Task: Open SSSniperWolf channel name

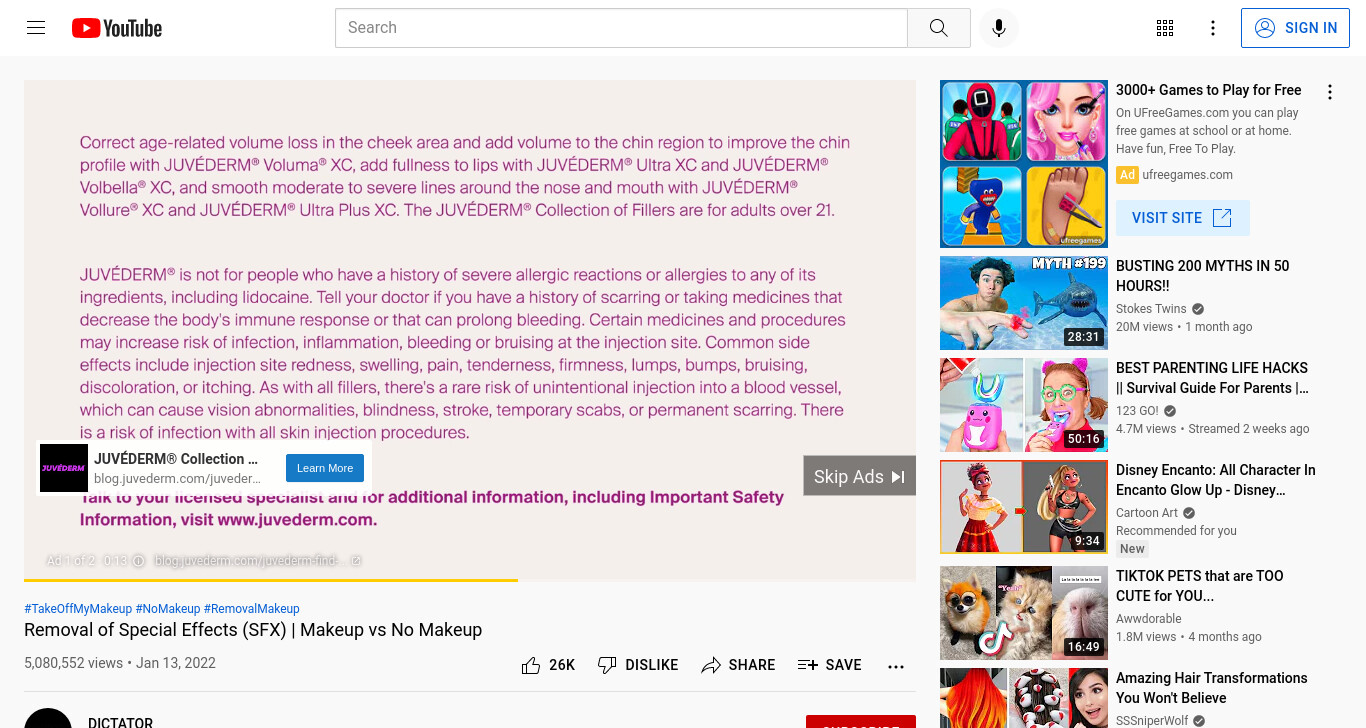Action: pyautogui.click(x=1152, y=721)
